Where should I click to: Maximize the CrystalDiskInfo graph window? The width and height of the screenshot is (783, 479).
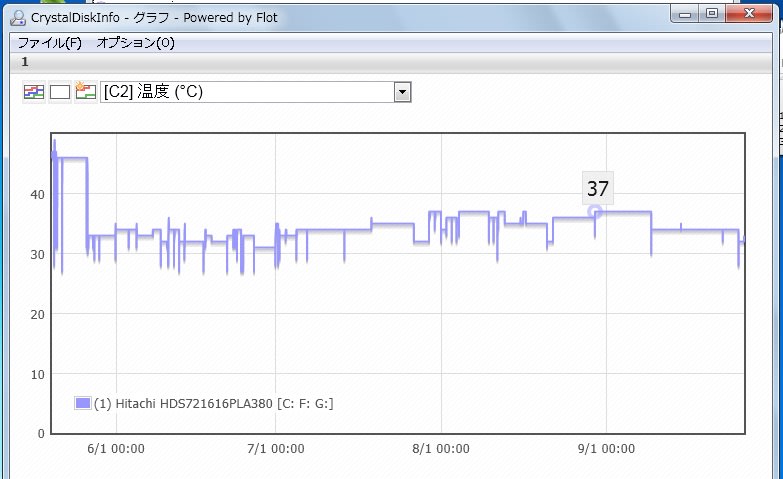(x=712, y=14)
